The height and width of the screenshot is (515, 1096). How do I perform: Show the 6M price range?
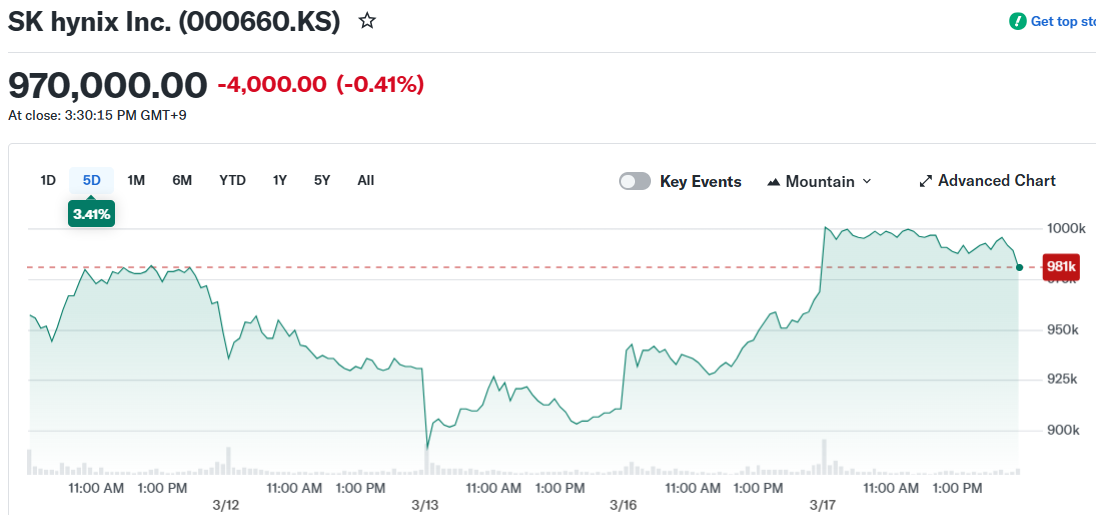[x=182, y=180]
